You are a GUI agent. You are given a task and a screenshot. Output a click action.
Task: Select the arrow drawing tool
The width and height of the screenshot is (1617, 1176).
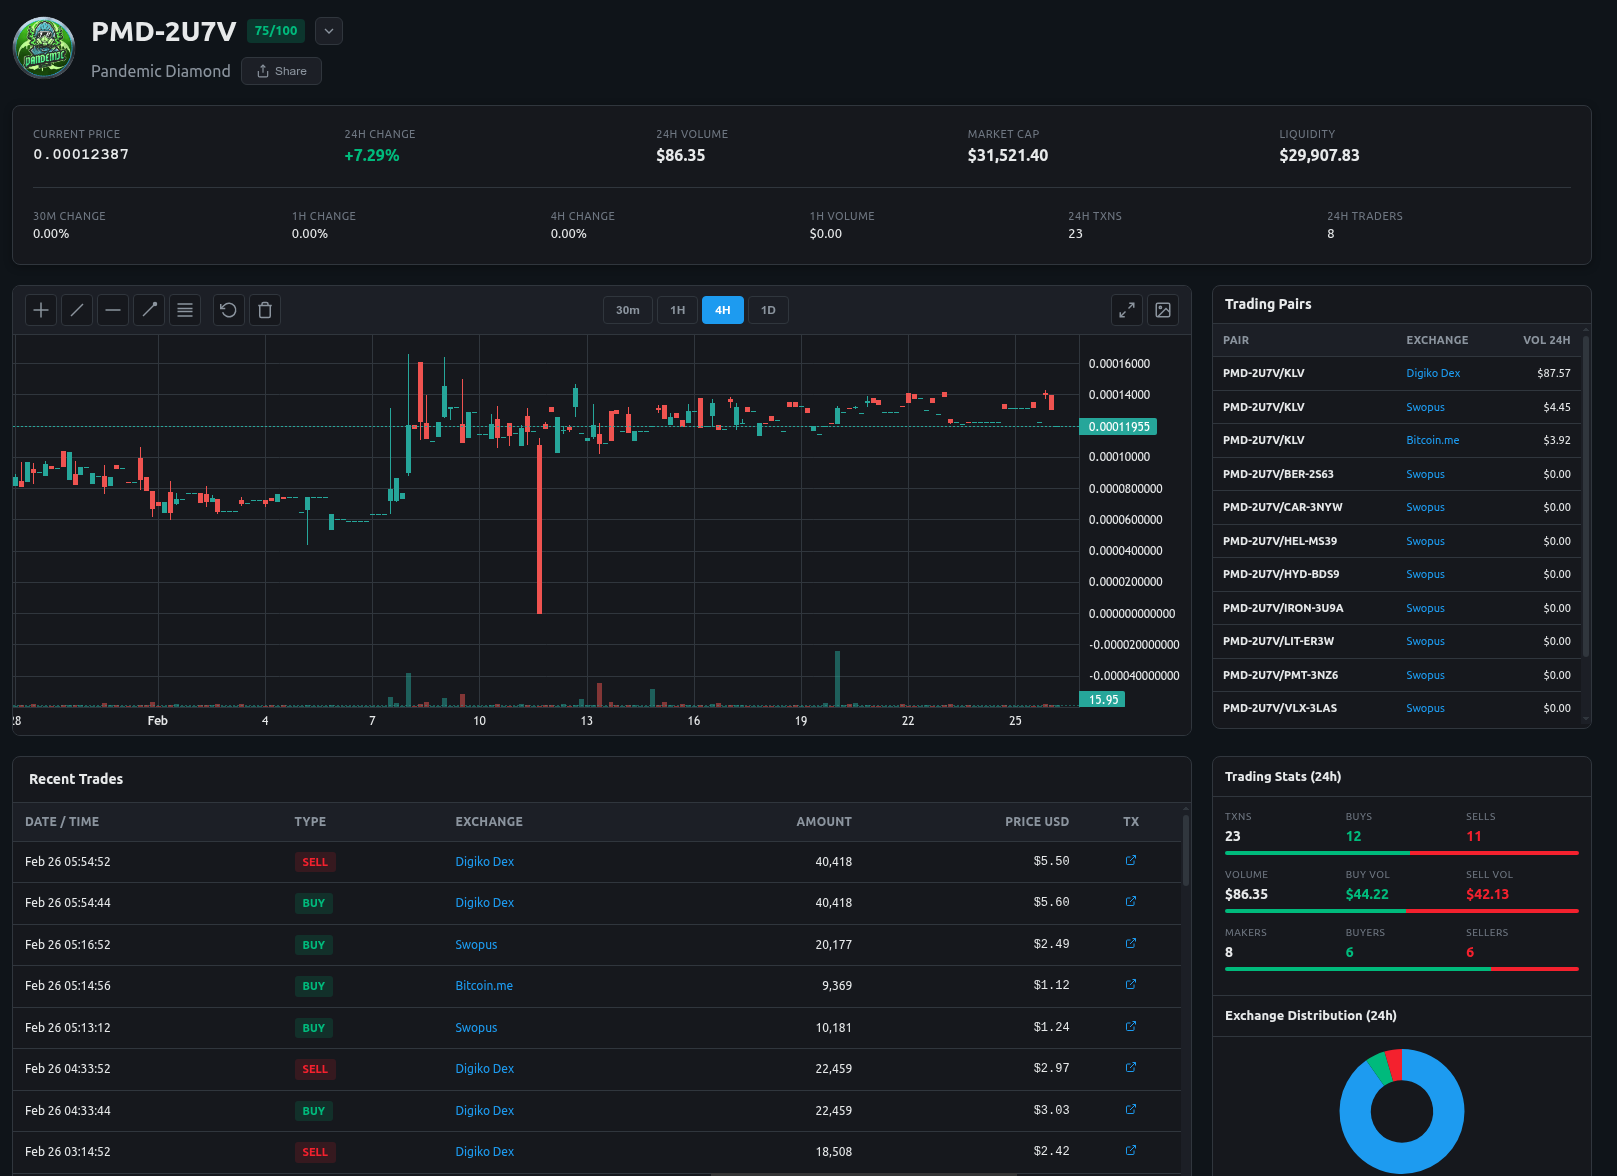click(149, 310)
